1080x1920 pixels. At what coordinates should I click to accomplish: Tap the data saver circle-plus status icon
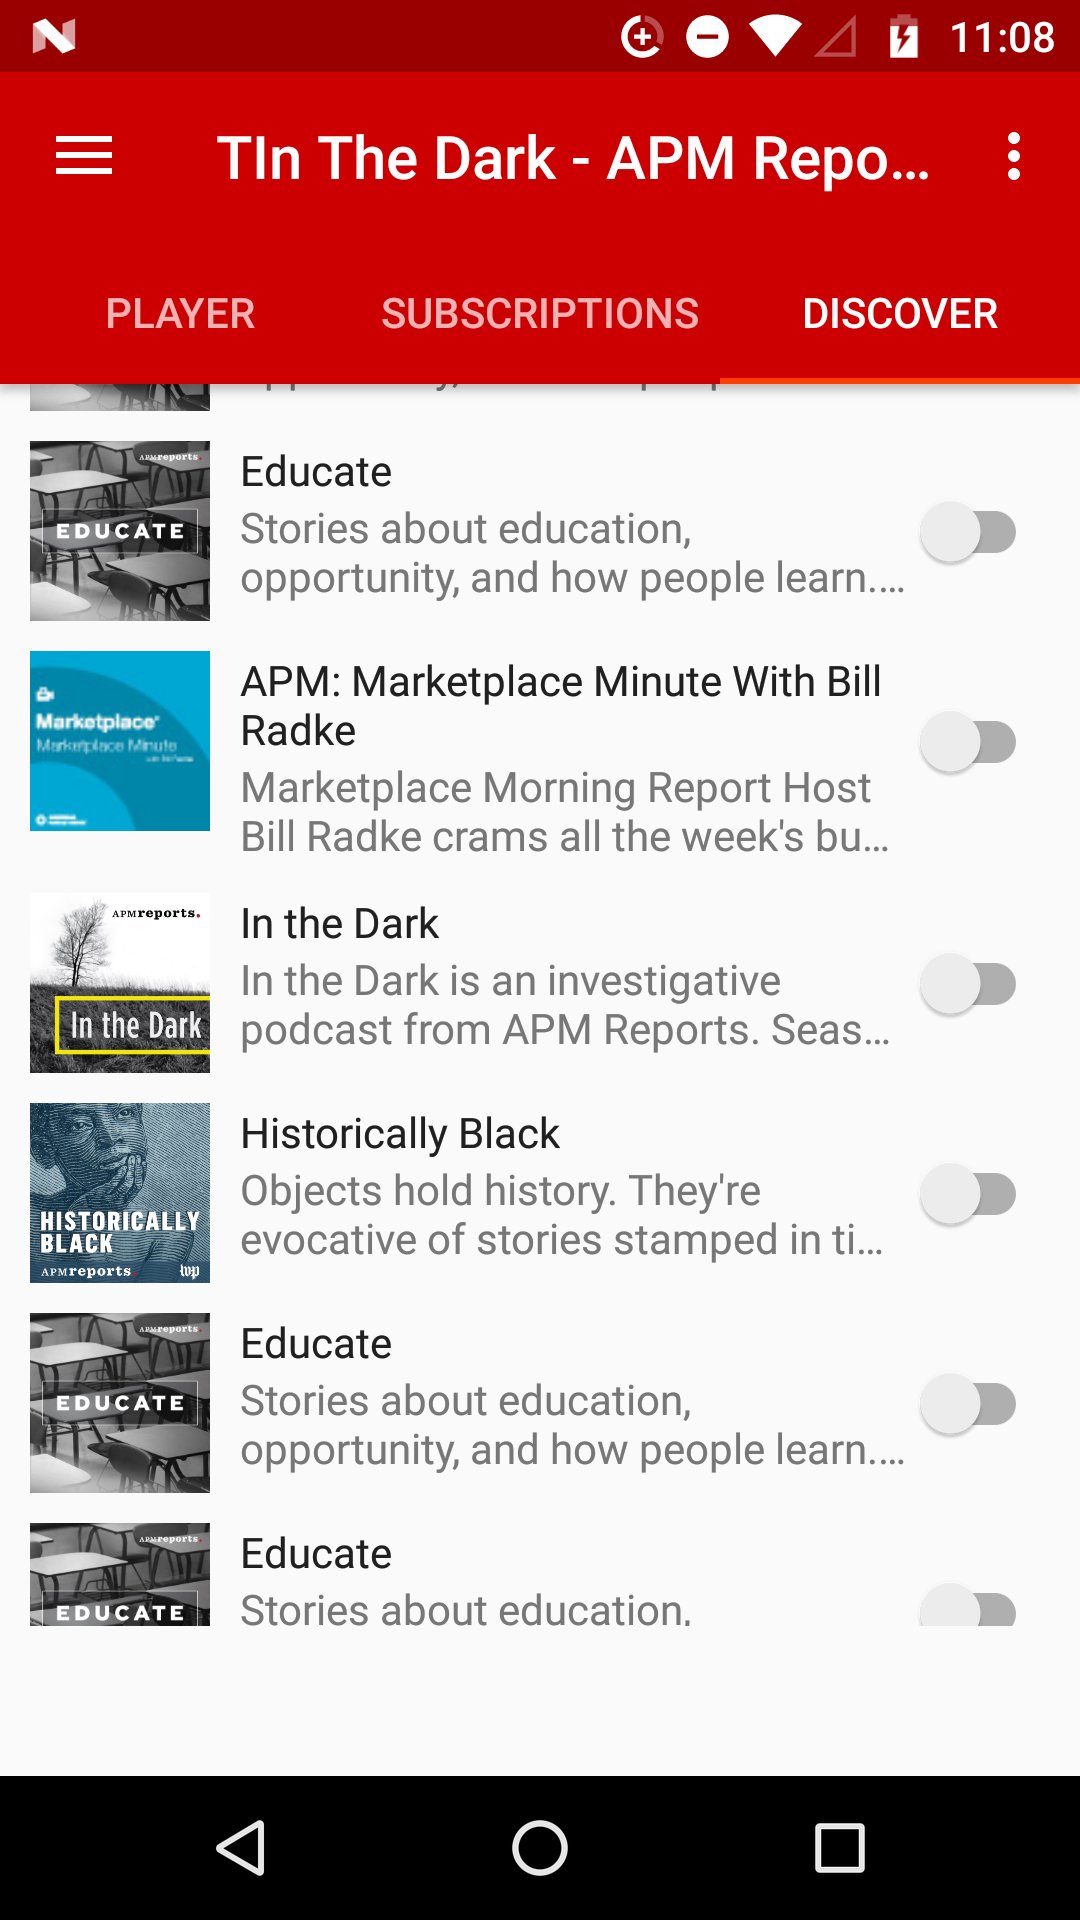642,37
